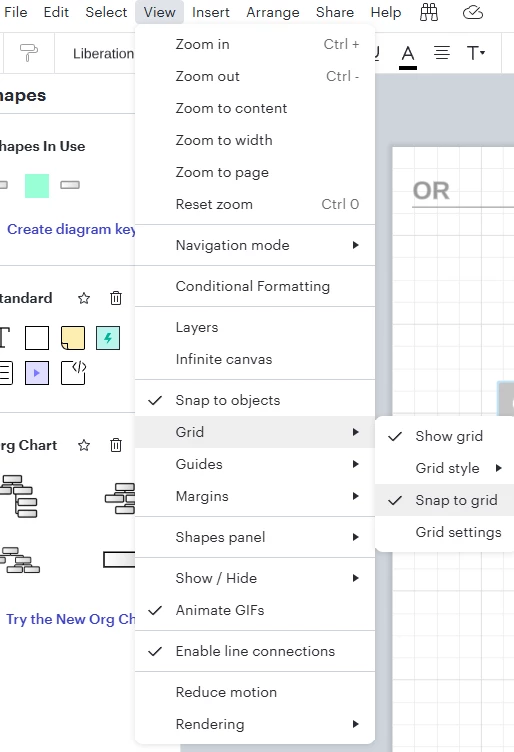
Task: Click the paint roller format painter icon
Action: click(x=29, y=53)
